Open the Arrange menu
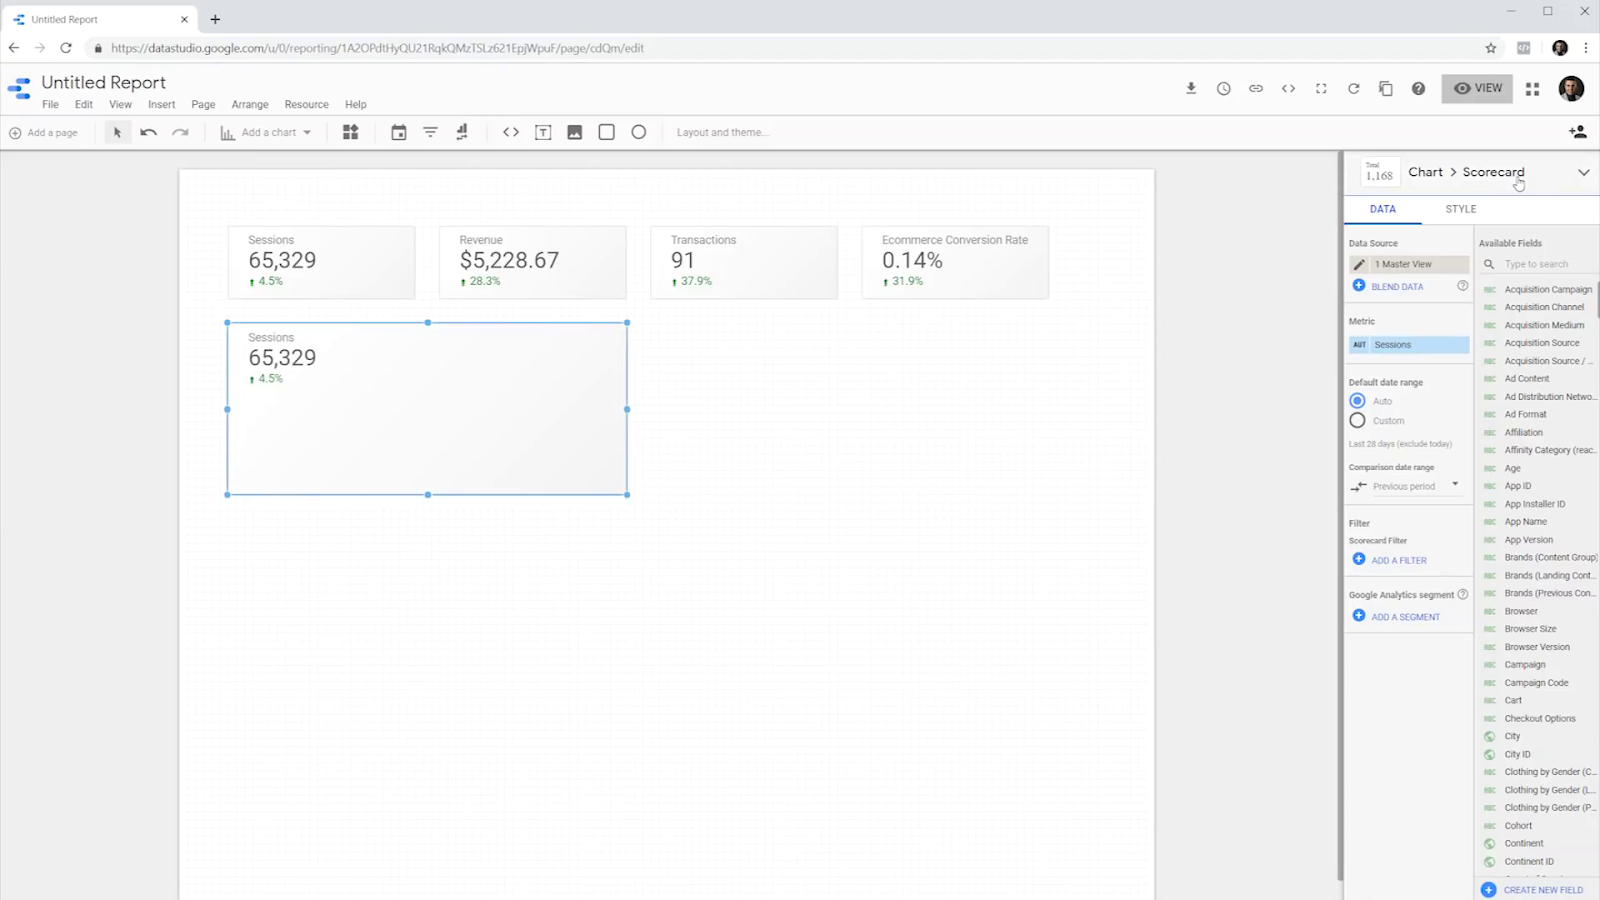This screenshot has width=1600, height=900. 250,104
